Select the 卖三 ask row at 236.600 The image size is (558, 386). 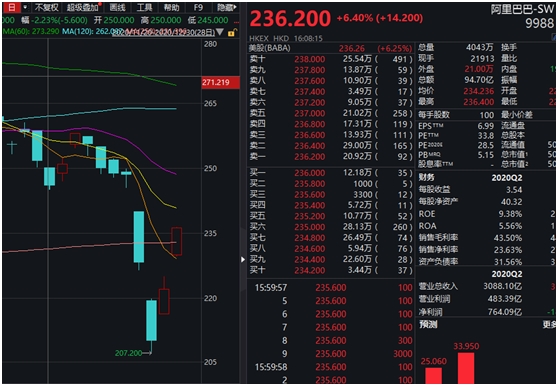(330, 135)
